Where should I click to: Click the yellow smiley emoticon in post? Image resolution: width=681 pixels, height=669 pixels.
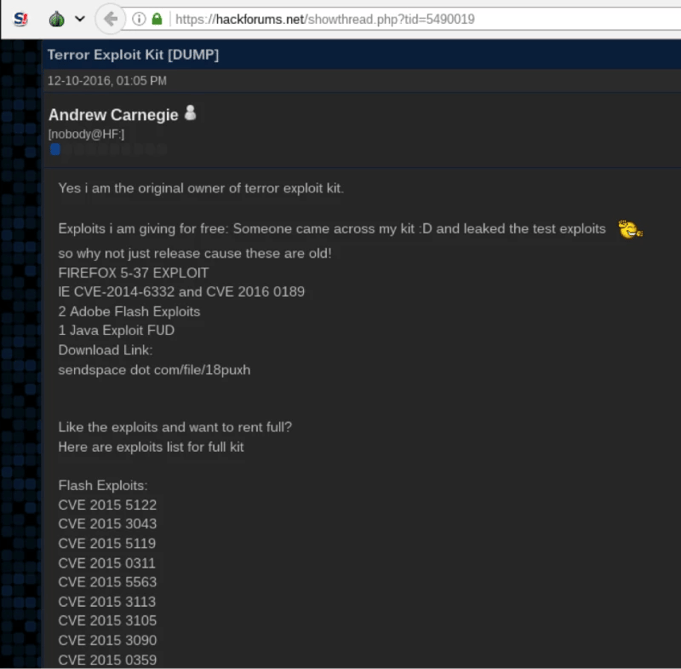click(x=629, y=229)
